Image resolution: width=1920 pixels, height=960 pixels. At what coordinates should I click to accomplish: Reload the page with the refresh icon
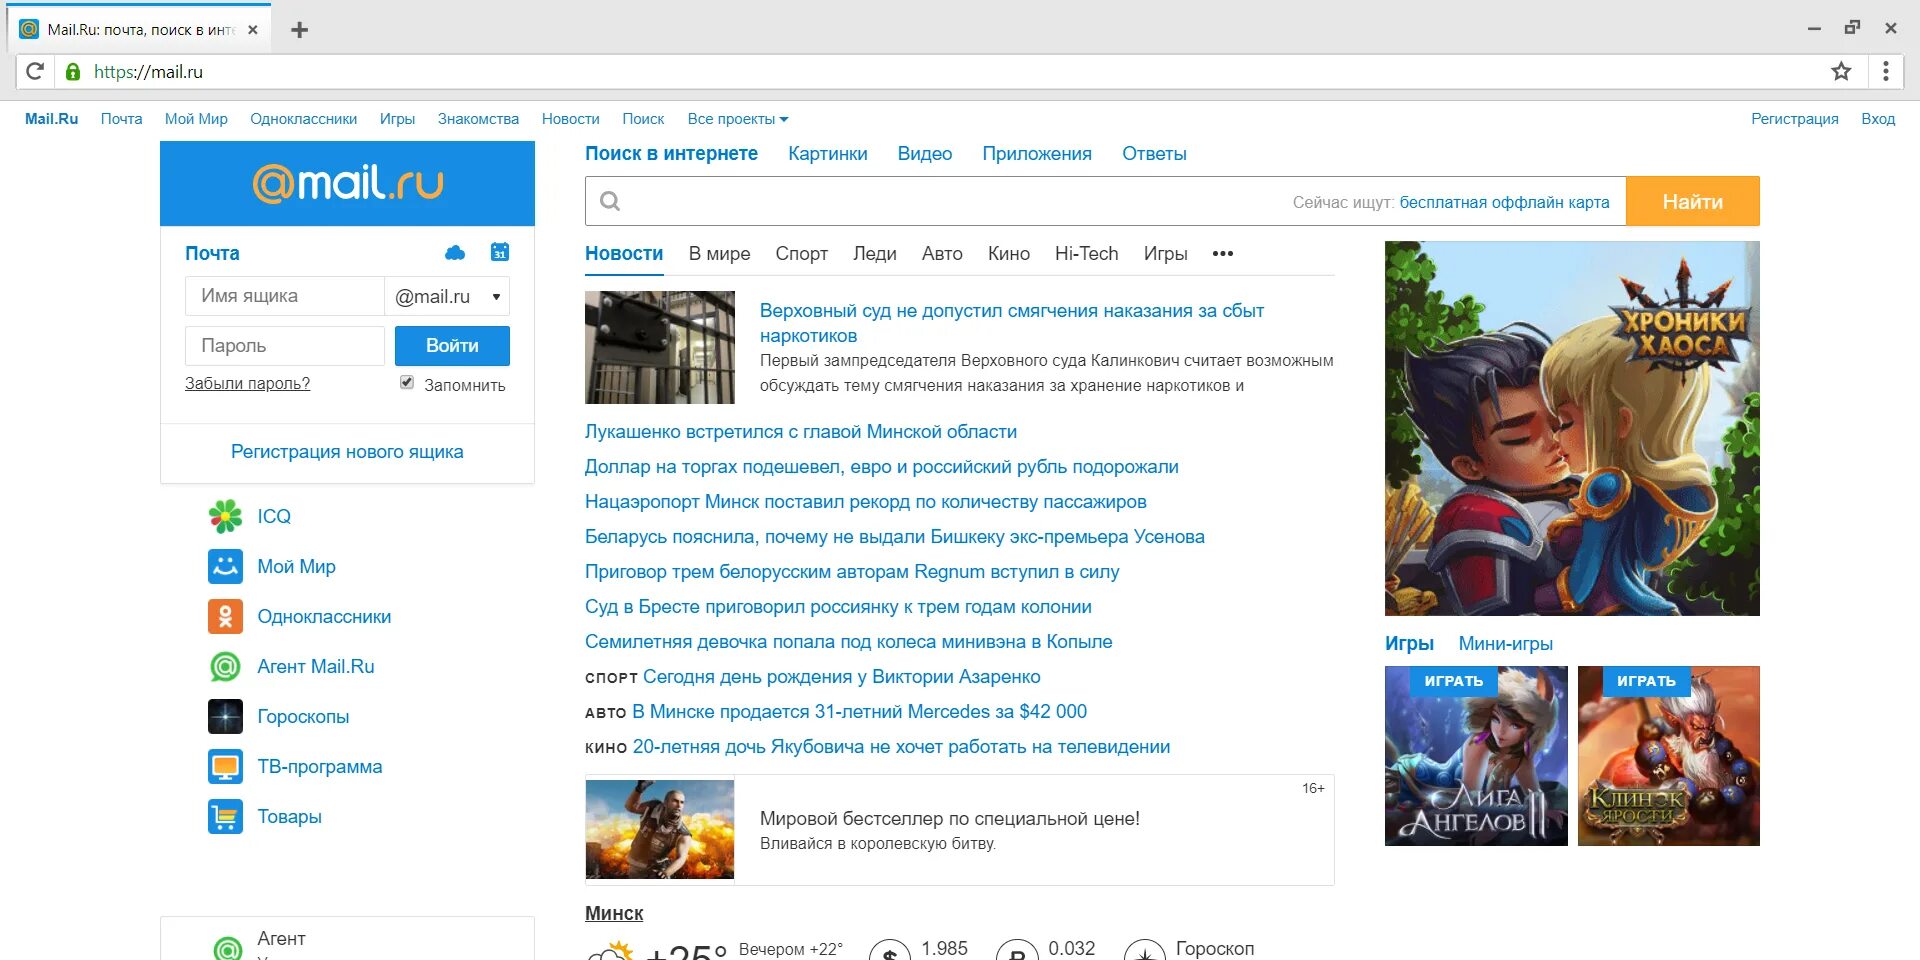(35, 71)
